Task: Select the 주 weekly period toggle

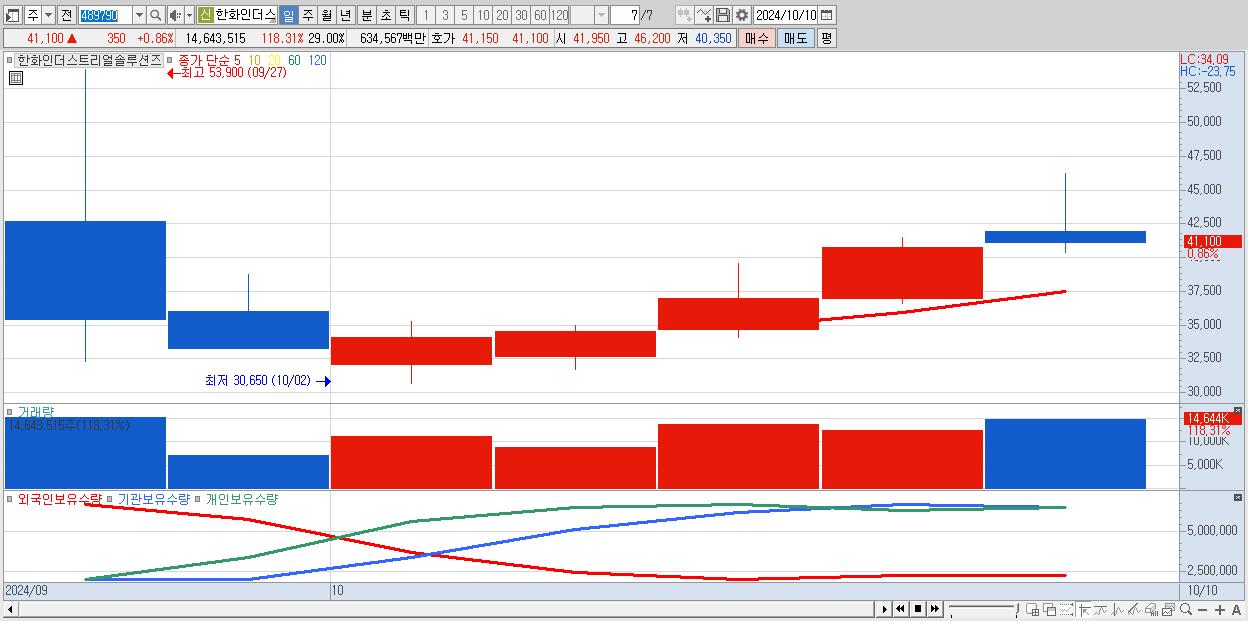Action: pyautogui.click(x=307, y=15)
